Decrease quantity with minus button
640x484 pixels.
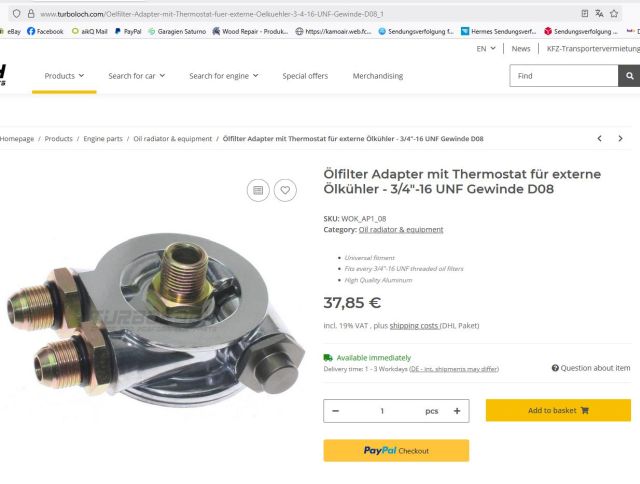(336, 411)
